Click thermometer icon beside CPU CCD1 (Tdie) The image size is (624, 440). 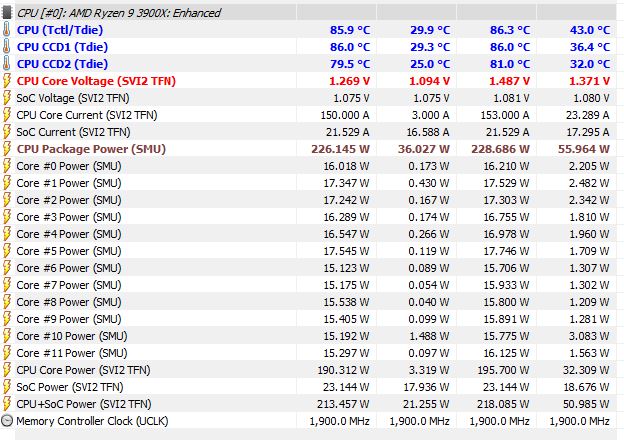click(7, 47)
